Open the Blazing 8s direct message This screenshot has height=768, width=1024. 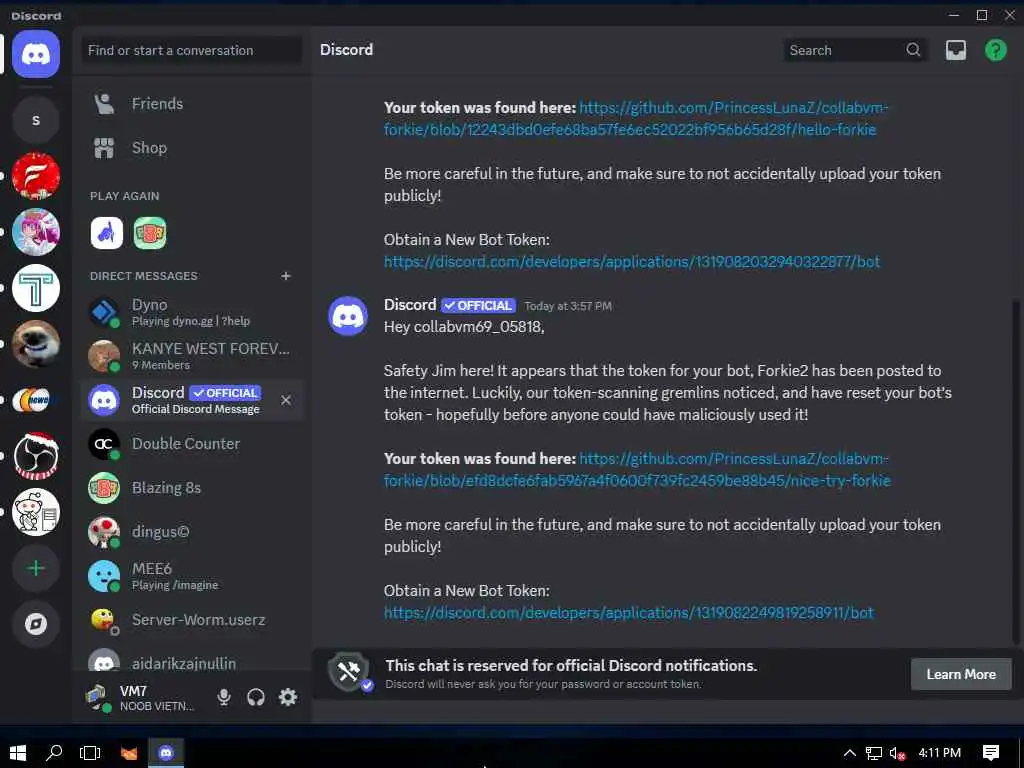191,488
